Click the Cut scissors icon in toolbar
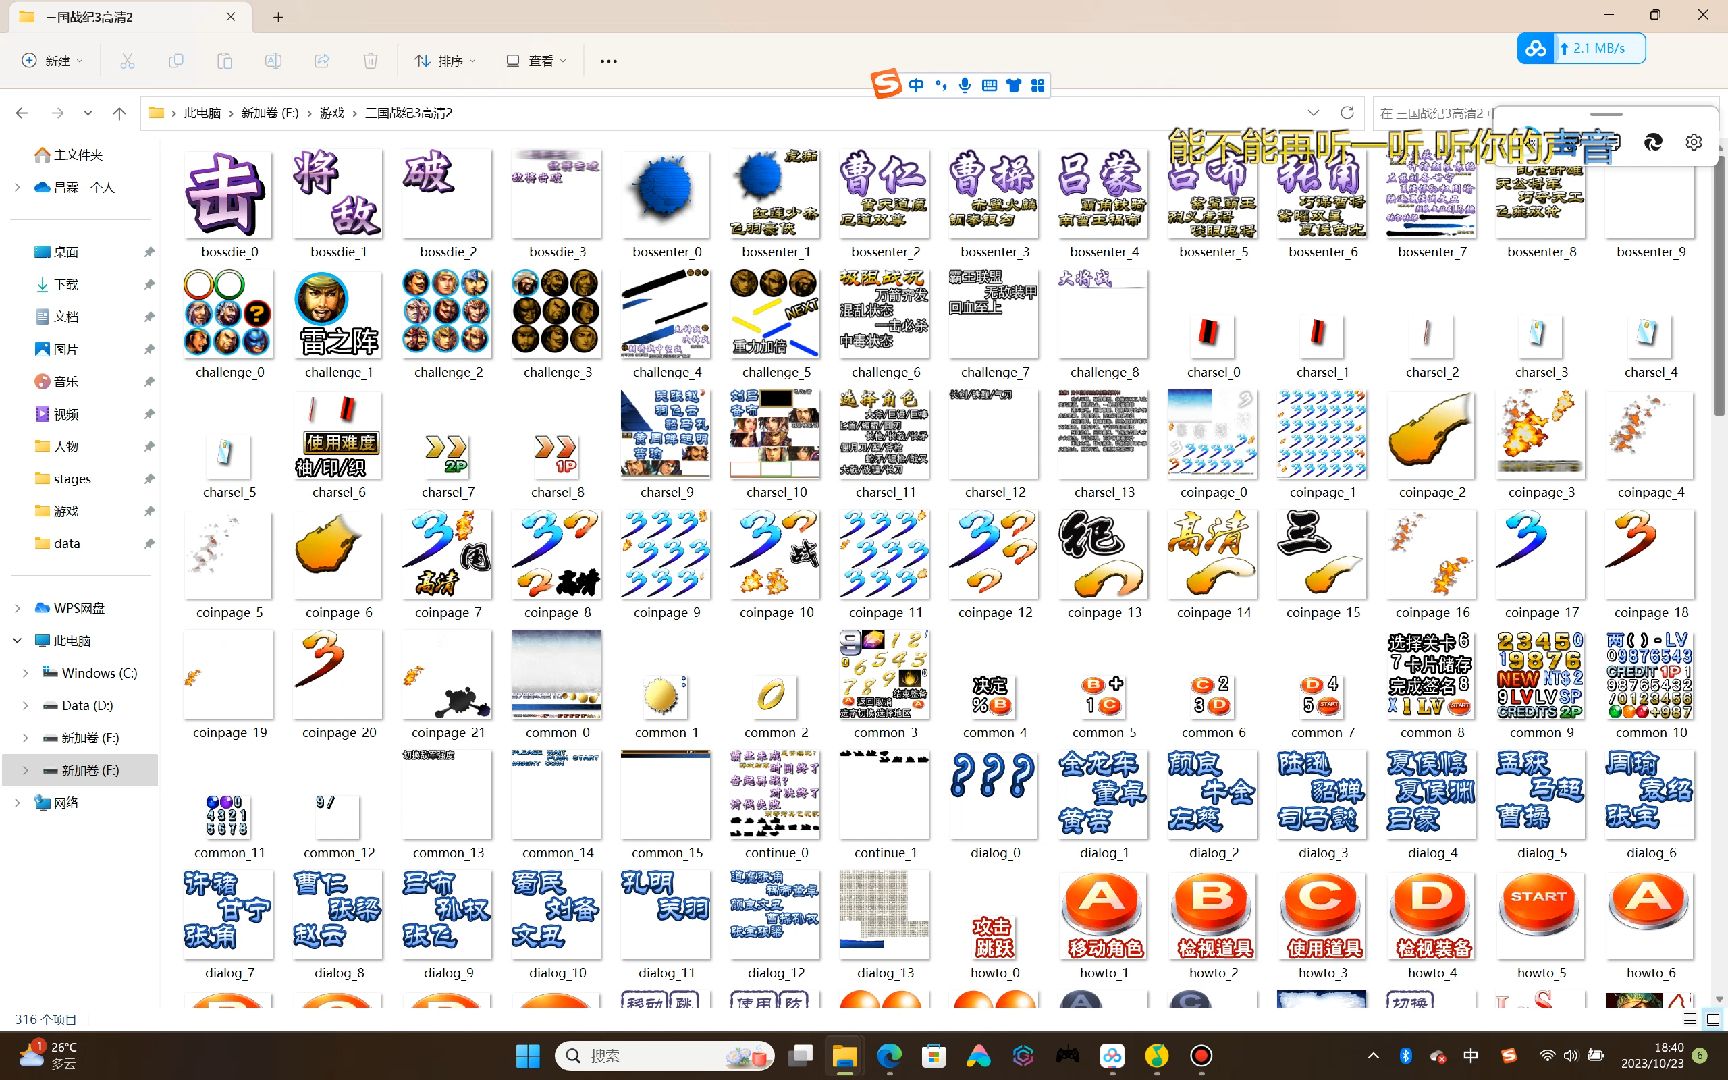 coord(127,61)
